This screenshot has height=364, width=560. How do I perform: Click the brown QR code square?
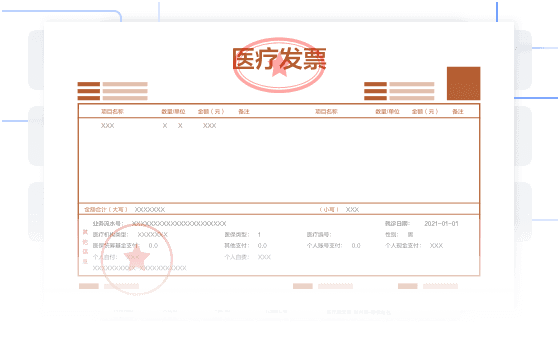[x=463, y=83]
